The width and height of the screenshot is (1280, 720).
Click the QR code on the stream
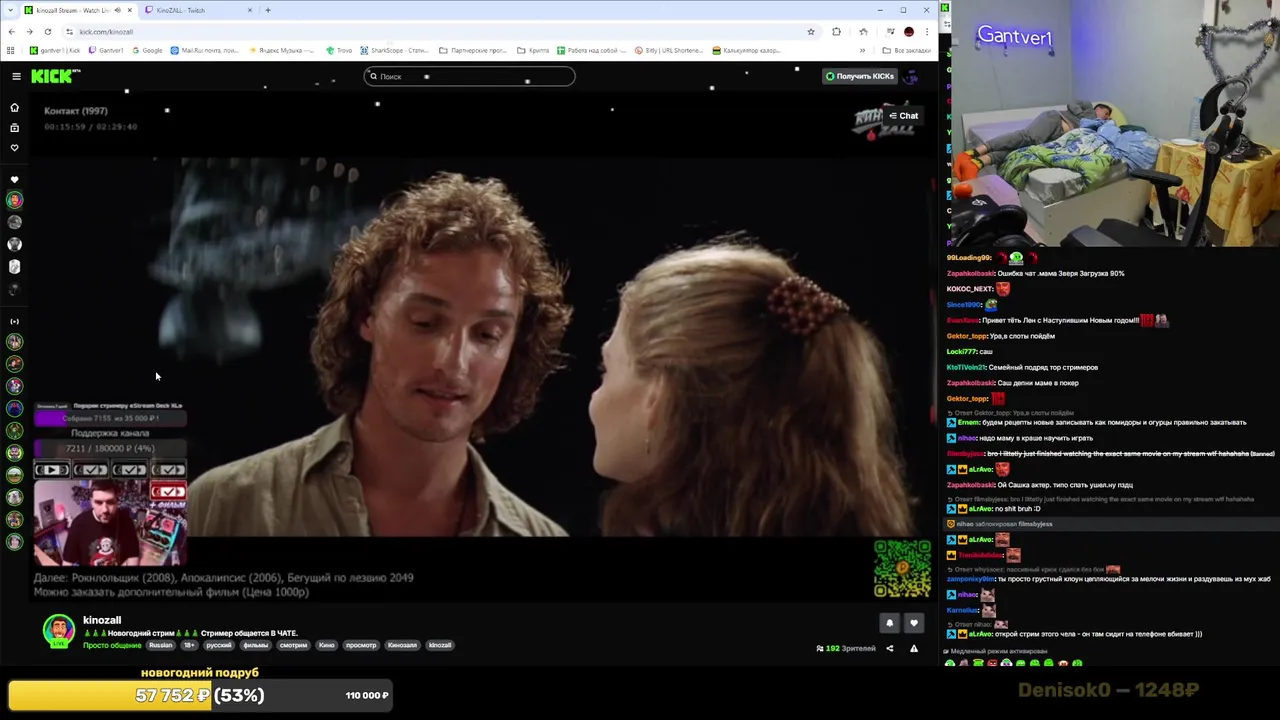902,569
